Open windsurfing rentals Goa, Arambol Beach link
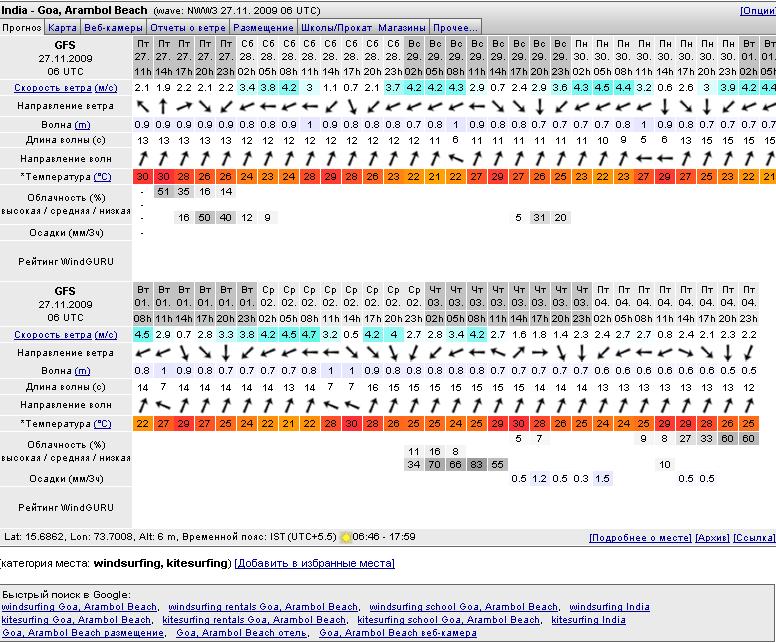The height and width of the screenshot is (643, 776). coord(262,607)
